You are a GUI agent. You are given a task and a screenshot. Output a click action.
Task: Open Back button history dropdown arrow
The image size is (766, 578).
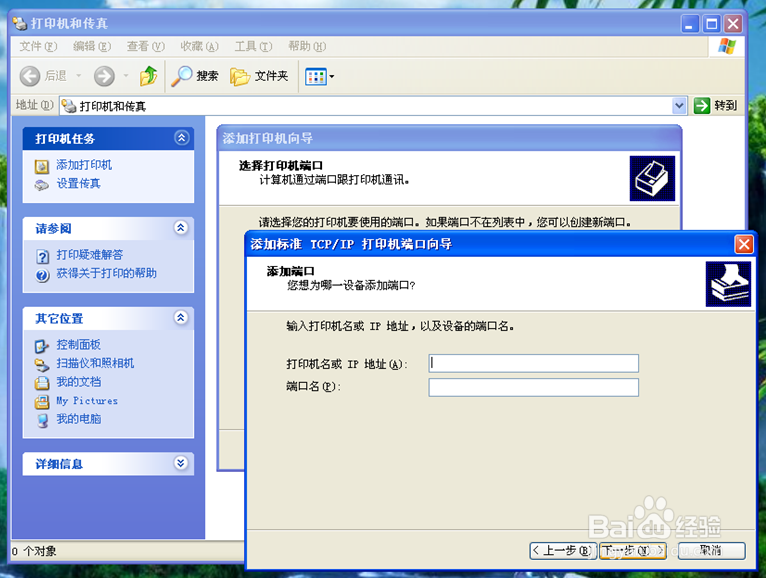click(x=78, y=76)
